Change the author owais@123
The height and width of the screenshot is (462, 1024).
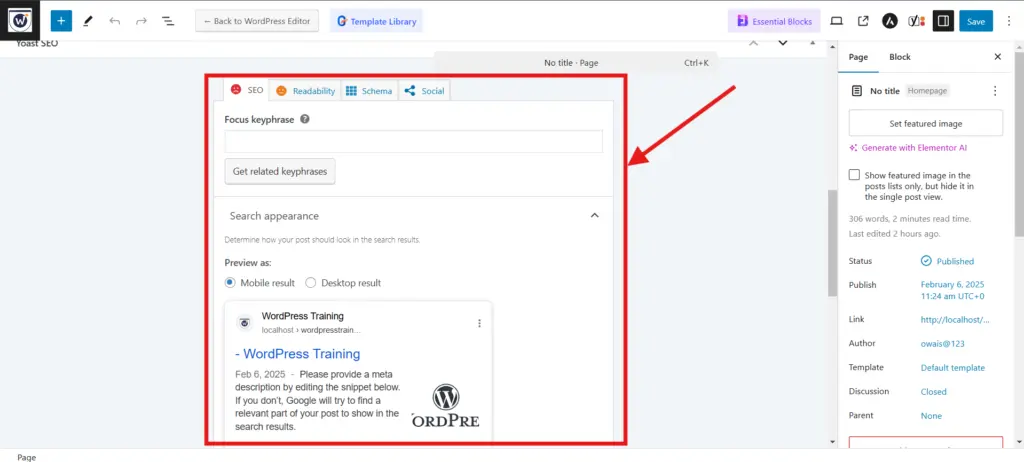942,344
